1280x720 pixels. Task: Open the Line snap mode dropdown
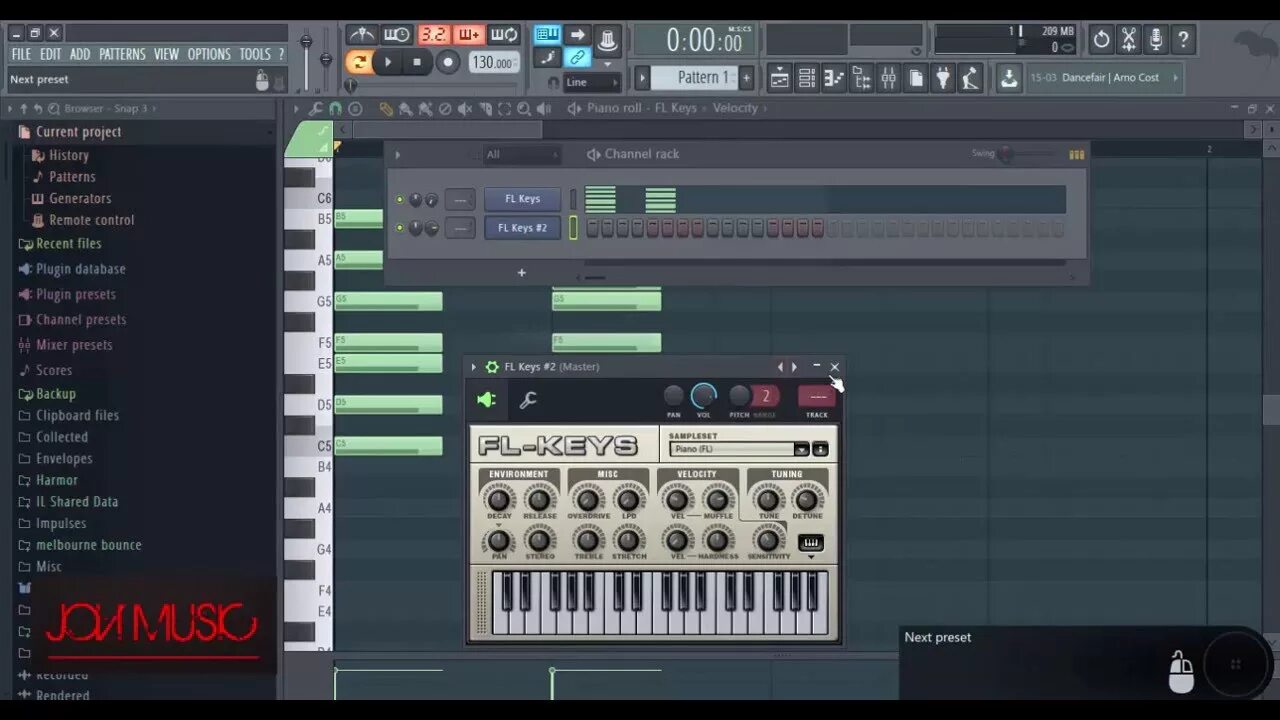click(590, 82)
